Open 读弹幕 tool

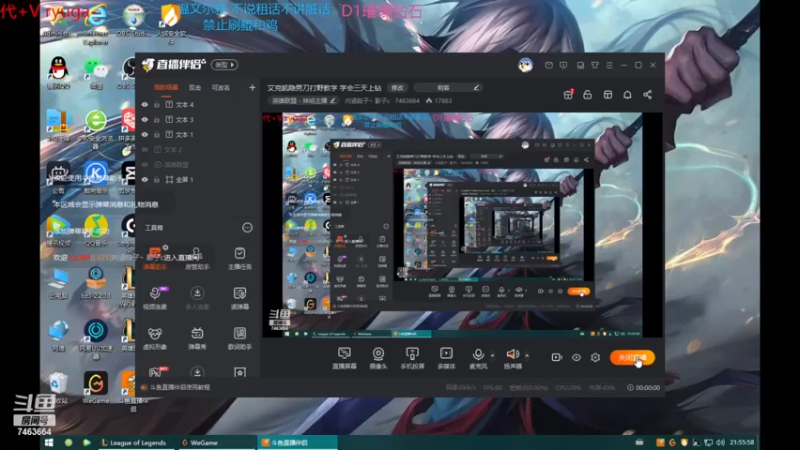tap(239, 298)
